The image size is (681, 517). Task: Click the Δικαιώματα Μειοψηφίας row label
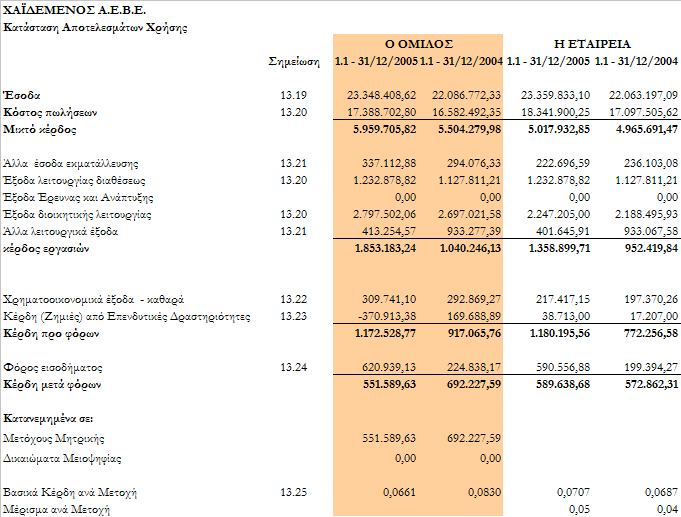pos(62,459)
